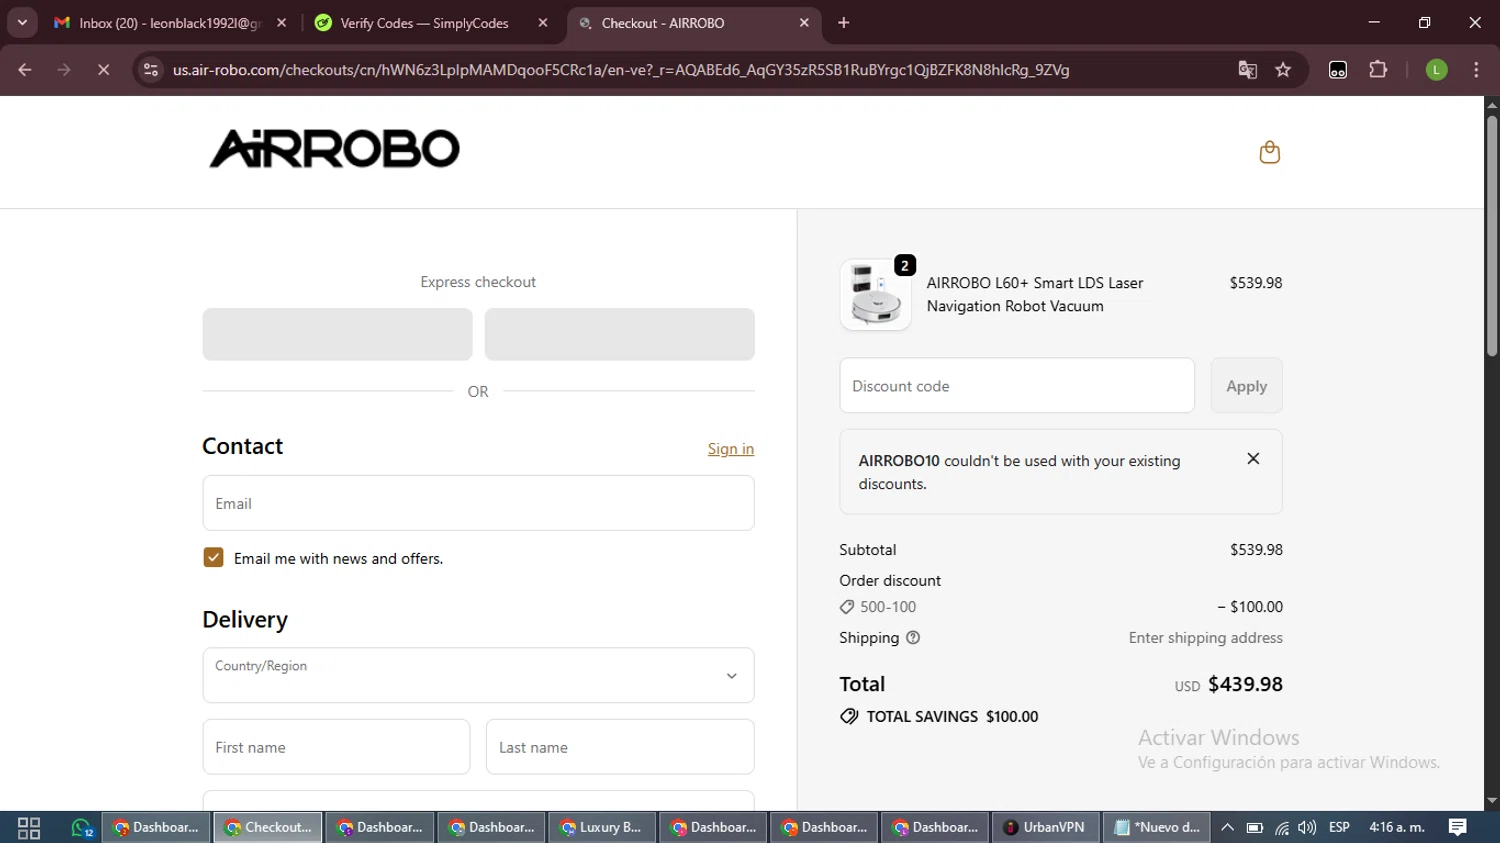Toggle Email me with news and offers
Image resolution: width=1500 pixels, height=843 pixels.
point(213,558)
